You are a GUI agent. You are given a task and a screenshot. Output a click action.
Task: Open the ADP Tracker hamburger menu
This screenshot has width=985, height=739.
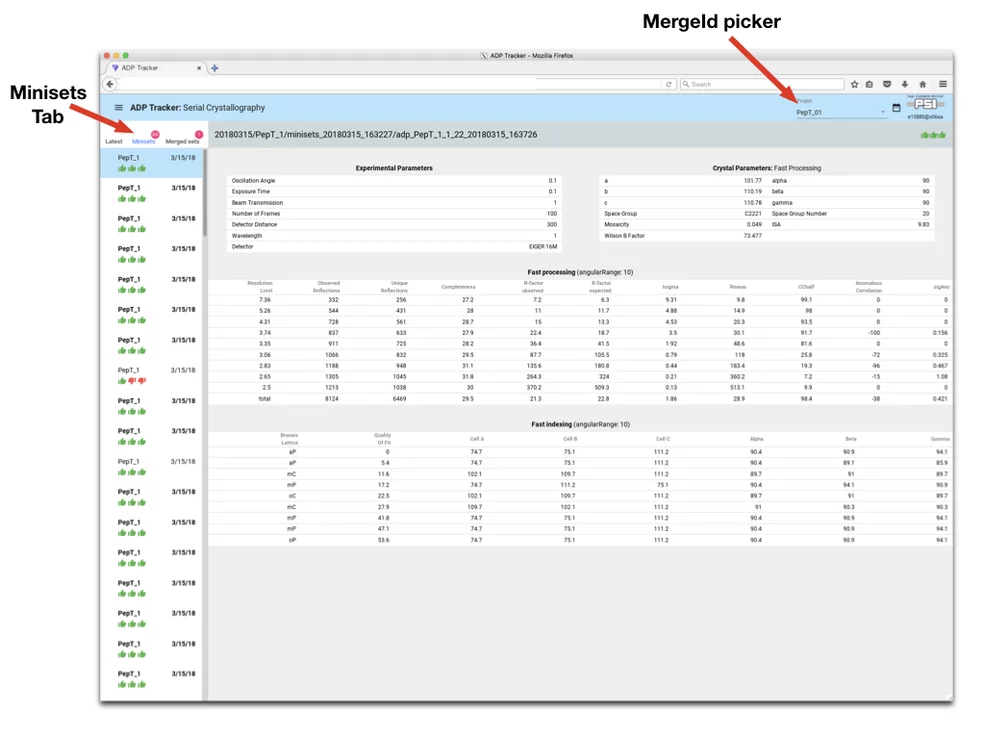119,107
